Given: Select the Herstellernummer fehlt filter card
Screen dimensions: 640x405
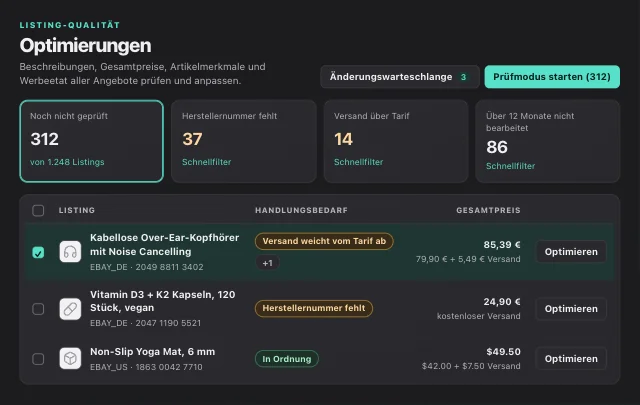Looking at the screenshot, I should point(244,141).
